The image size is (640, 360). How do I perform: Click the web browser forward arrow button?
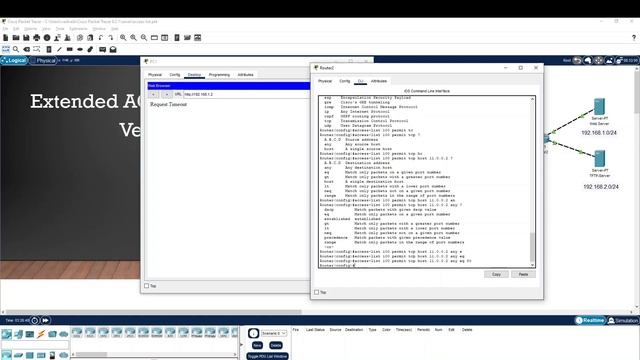(x=167, y=94)
